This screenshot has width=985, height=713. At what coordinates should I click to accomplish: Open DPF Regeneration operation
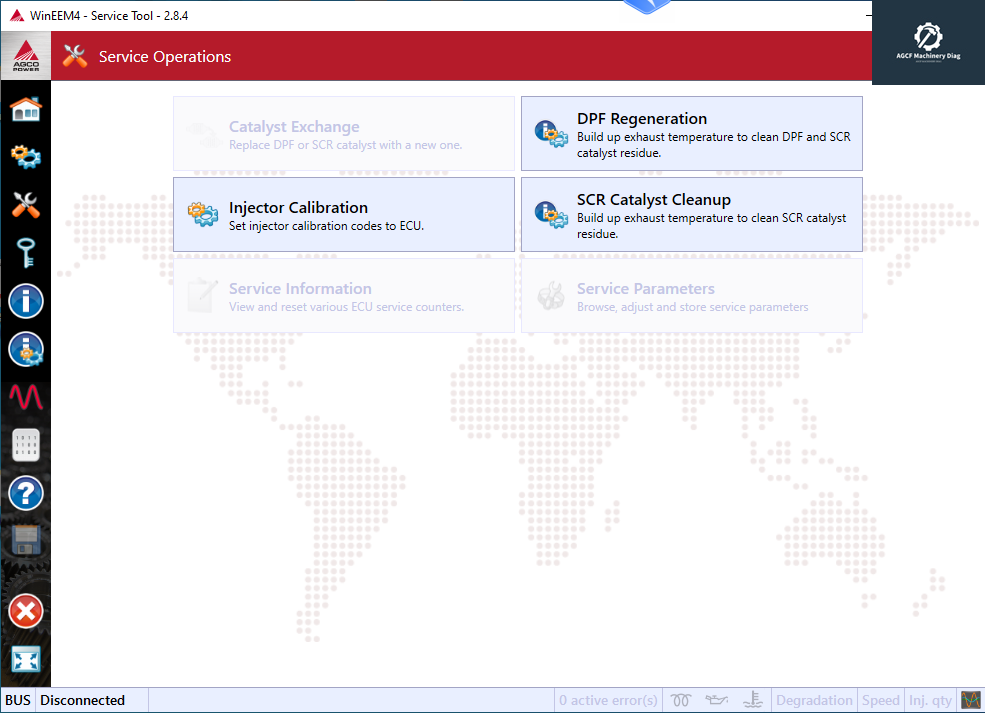(x=691, y=134)
